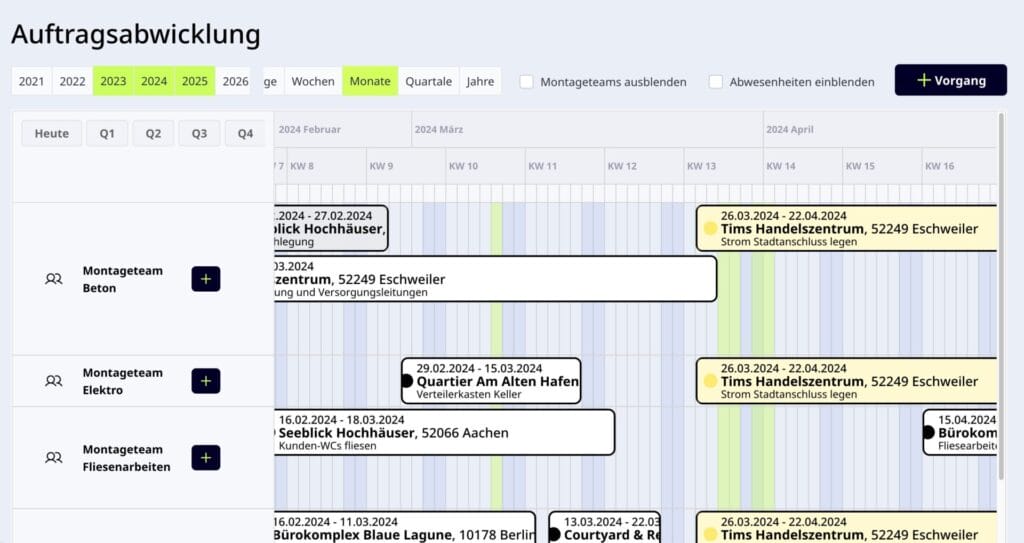Click yellow status dot in Beton Tims Handelszentrum
Screen dimensions: 1024x543
[x=710, y=229]
